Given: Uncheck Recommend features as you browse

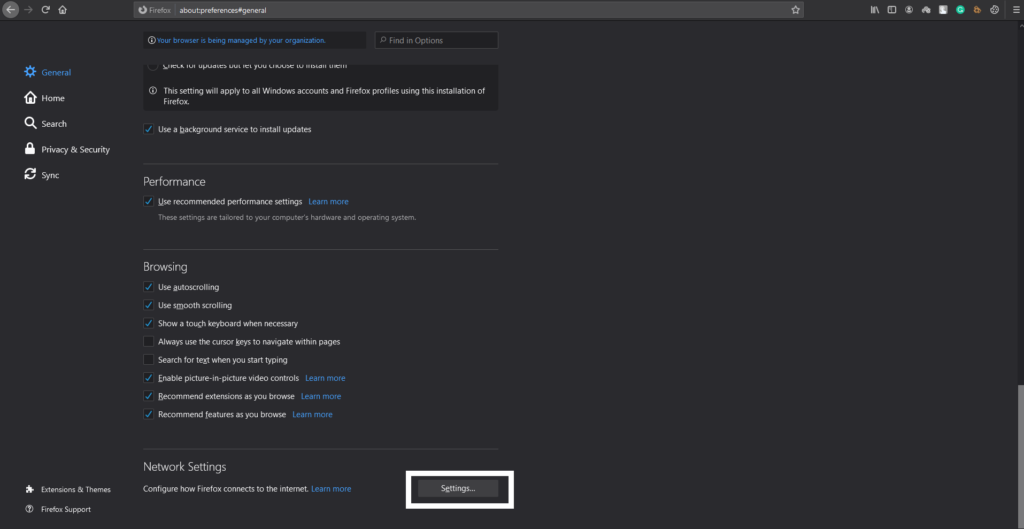Looking at the screenshot, I should pyautogui.click(x=148, y=415).
